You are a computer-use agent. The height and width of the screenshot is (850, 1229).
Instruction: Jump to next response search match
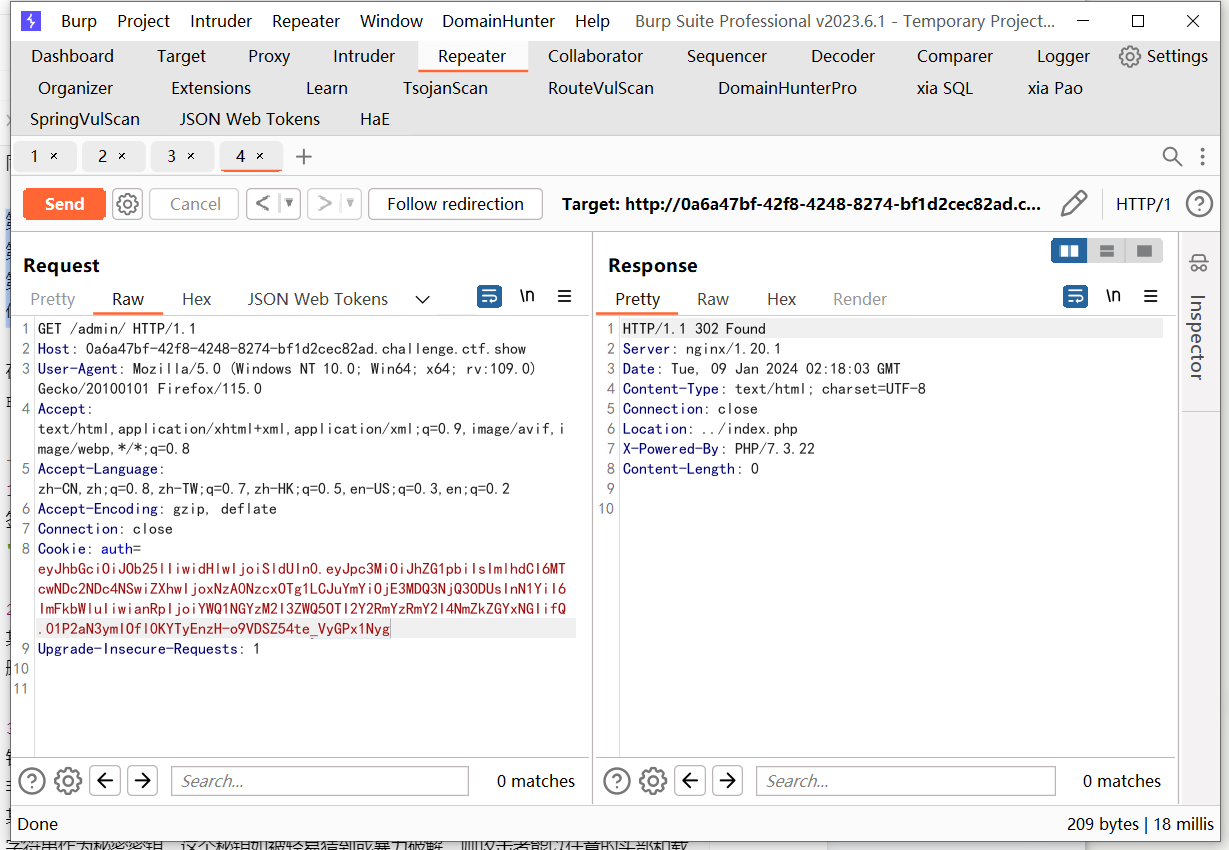click(x=727, y=781)
